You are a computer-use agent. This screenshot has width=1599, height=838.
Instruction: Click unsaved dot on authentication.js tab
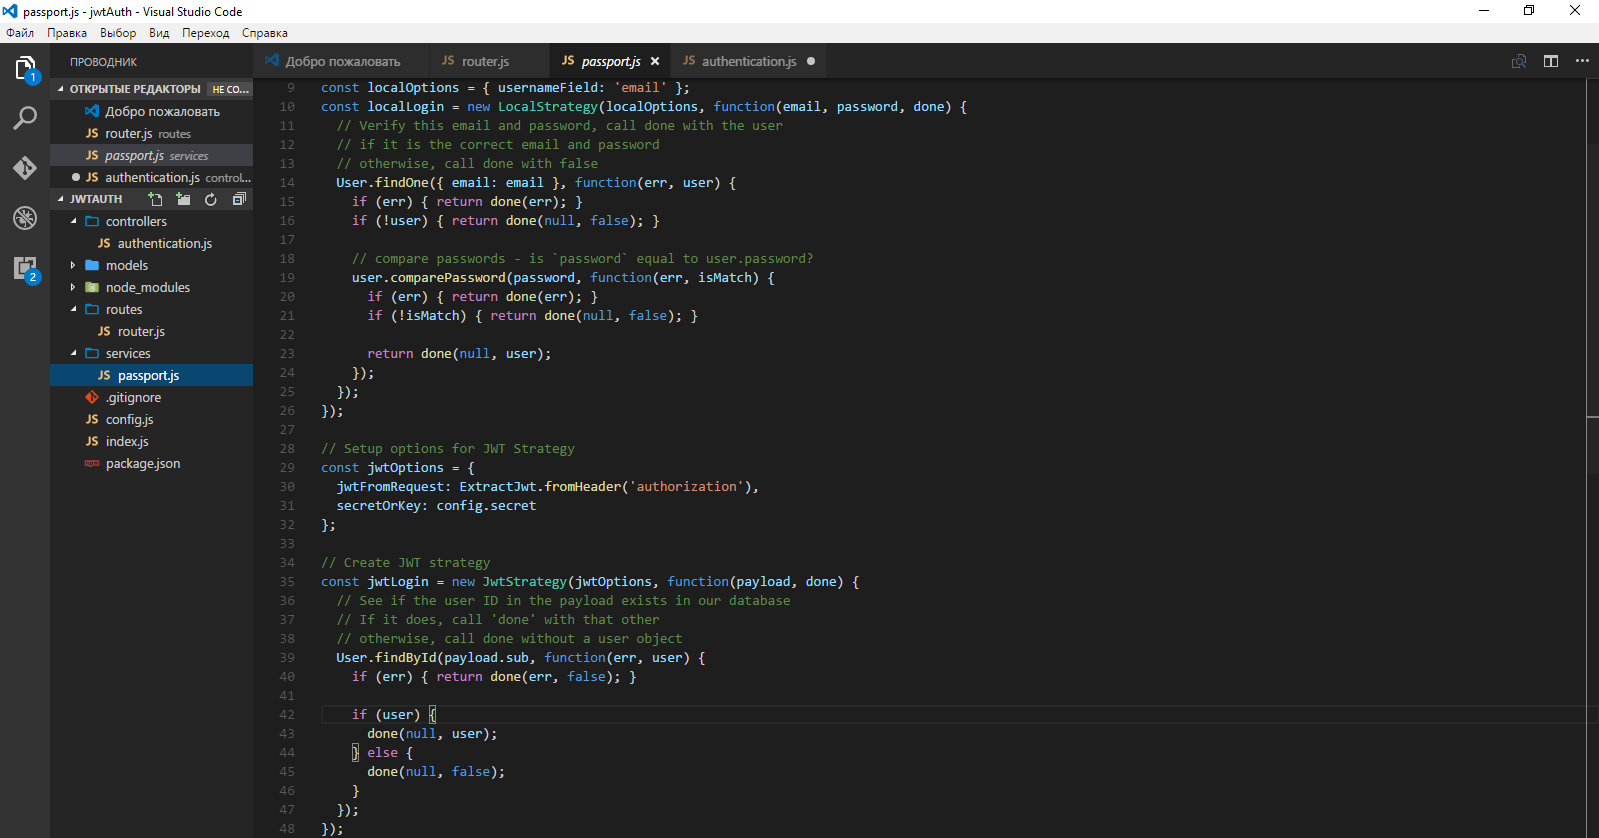pyautogui.click(x=811, y=61)
